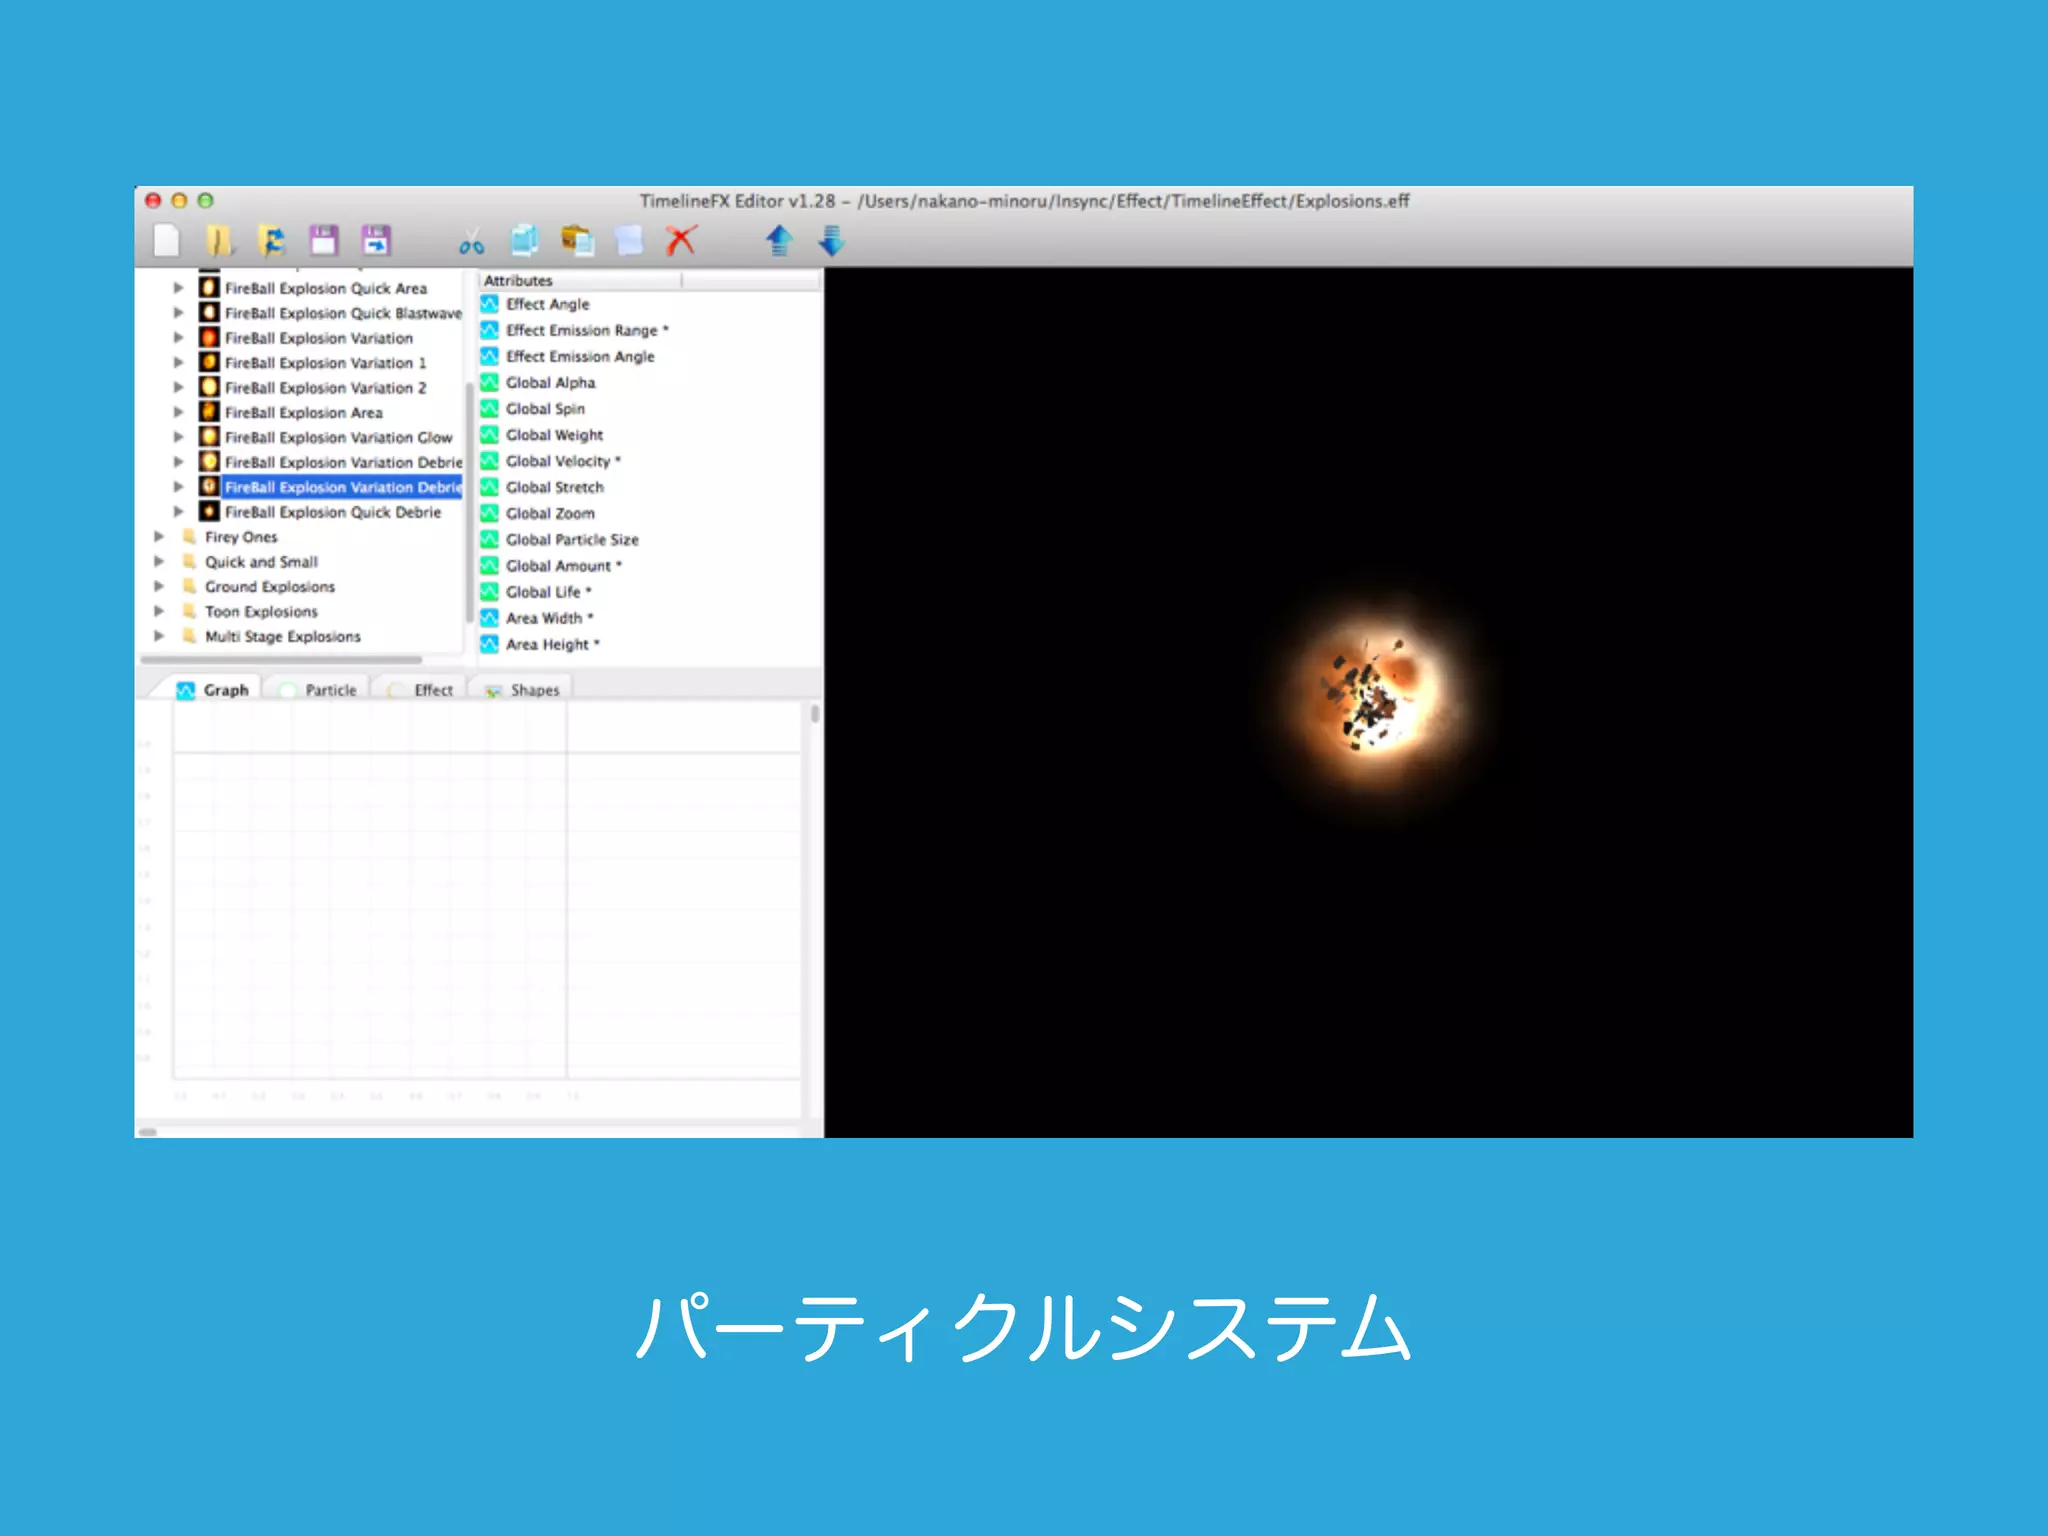The image size is (2048, 1536).
Task: Open effects library folder icon
Action: 219,241
